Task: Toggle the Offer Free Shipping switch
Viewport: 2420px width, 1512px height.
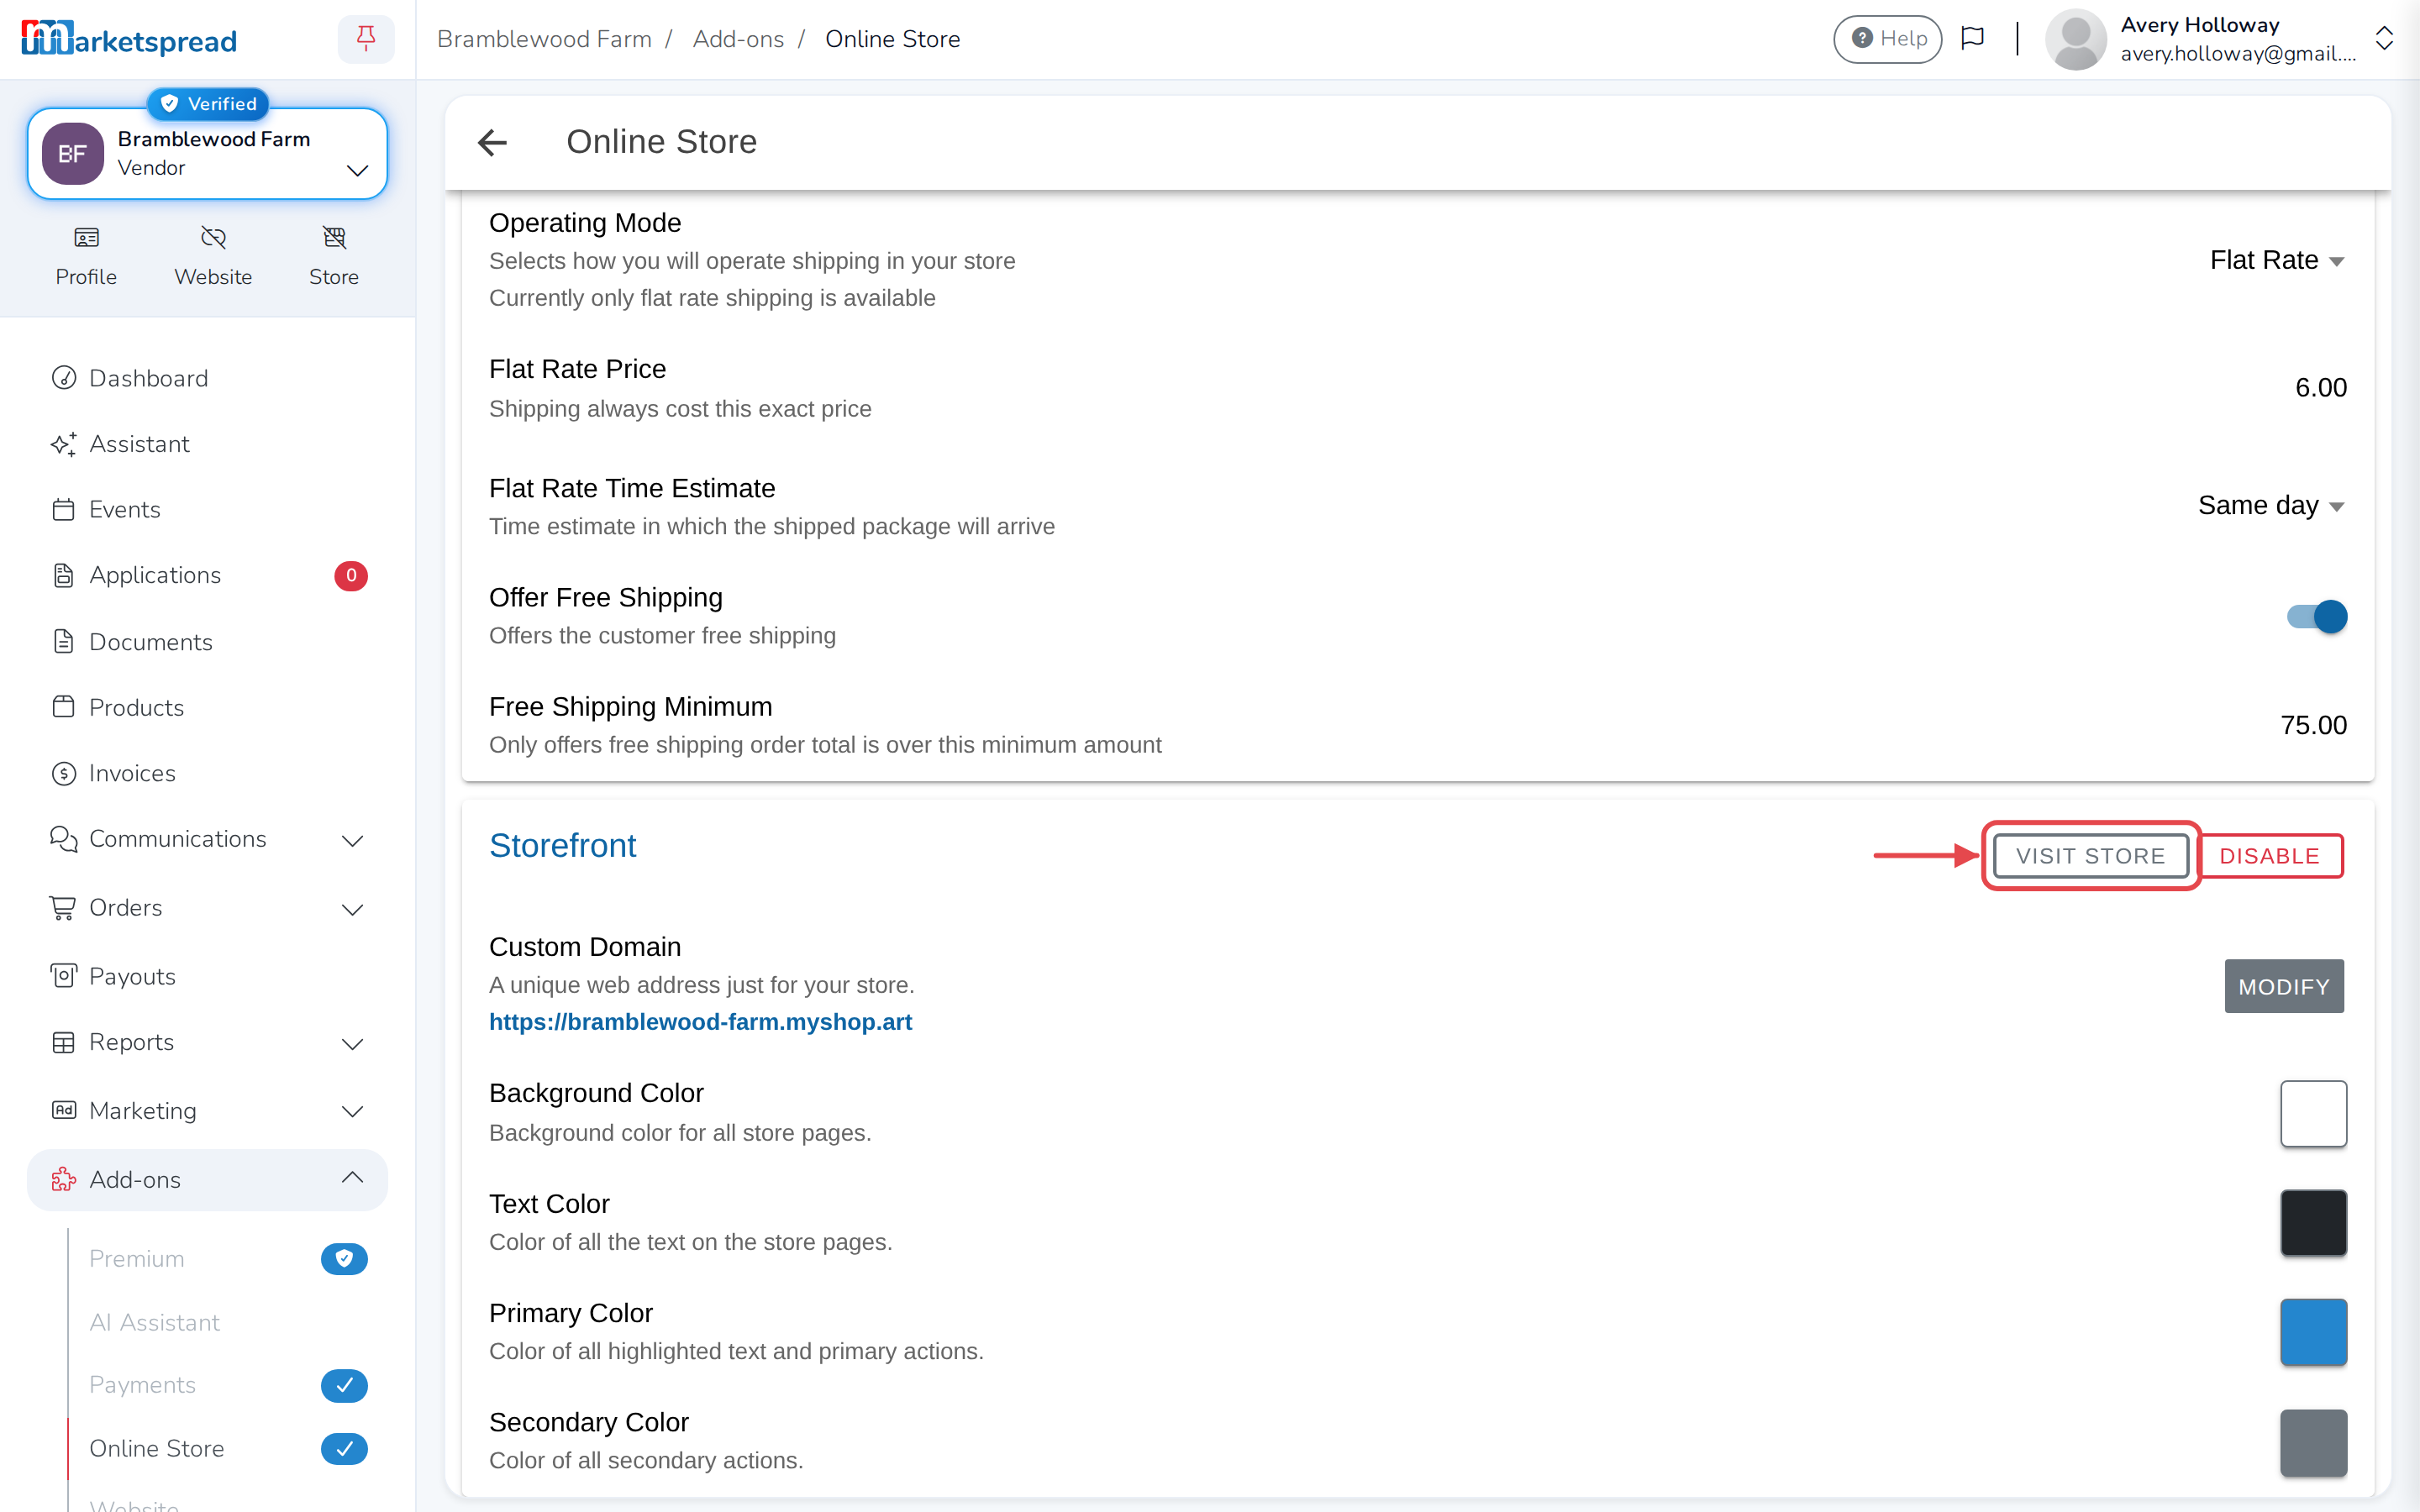Action: (2316, 616)
